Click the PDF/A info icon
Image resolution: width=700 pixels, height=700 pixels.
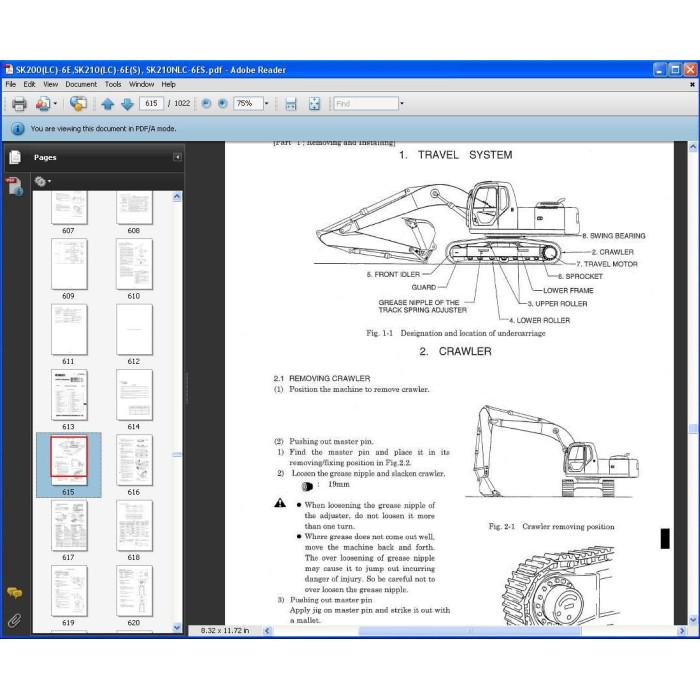(x=17, y=129)
